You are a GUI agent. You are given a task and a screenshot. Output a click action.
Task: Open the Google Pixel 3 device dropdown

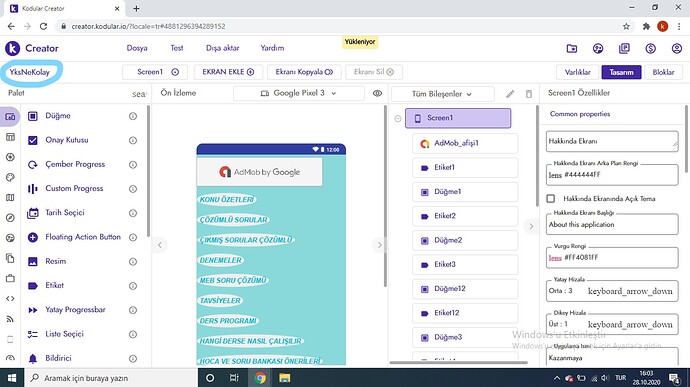pyautogui.click(x=299, y=93)
